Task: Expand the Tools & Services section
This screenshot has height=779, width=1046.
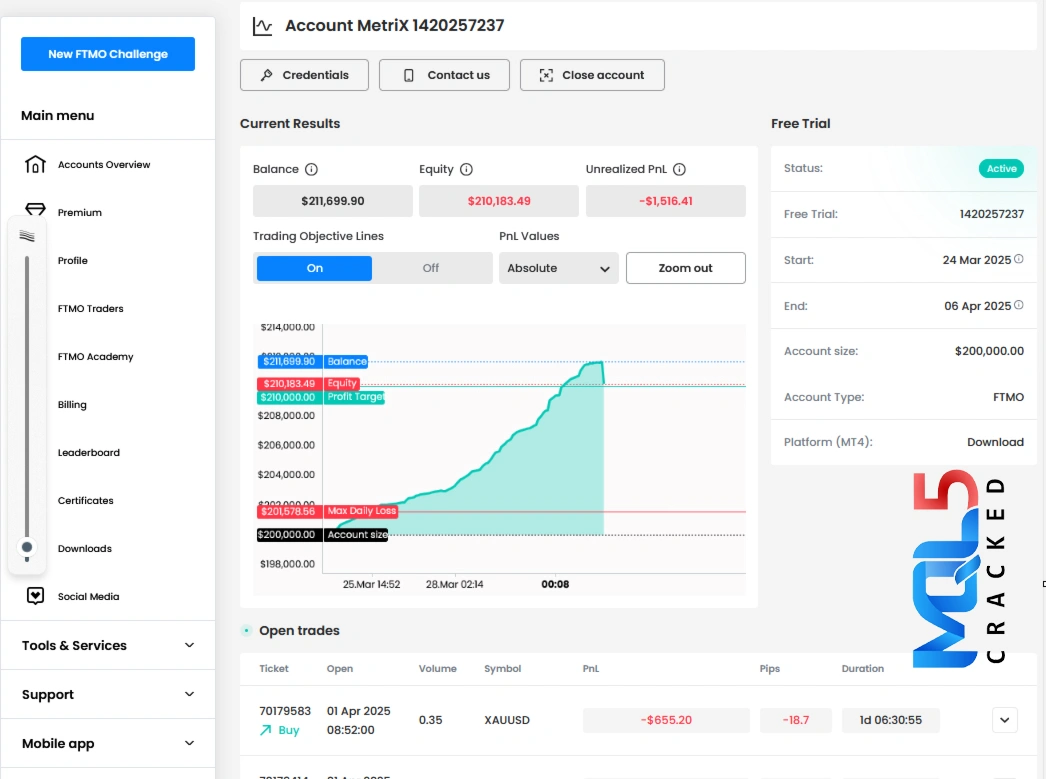Action: coord(108,645)
